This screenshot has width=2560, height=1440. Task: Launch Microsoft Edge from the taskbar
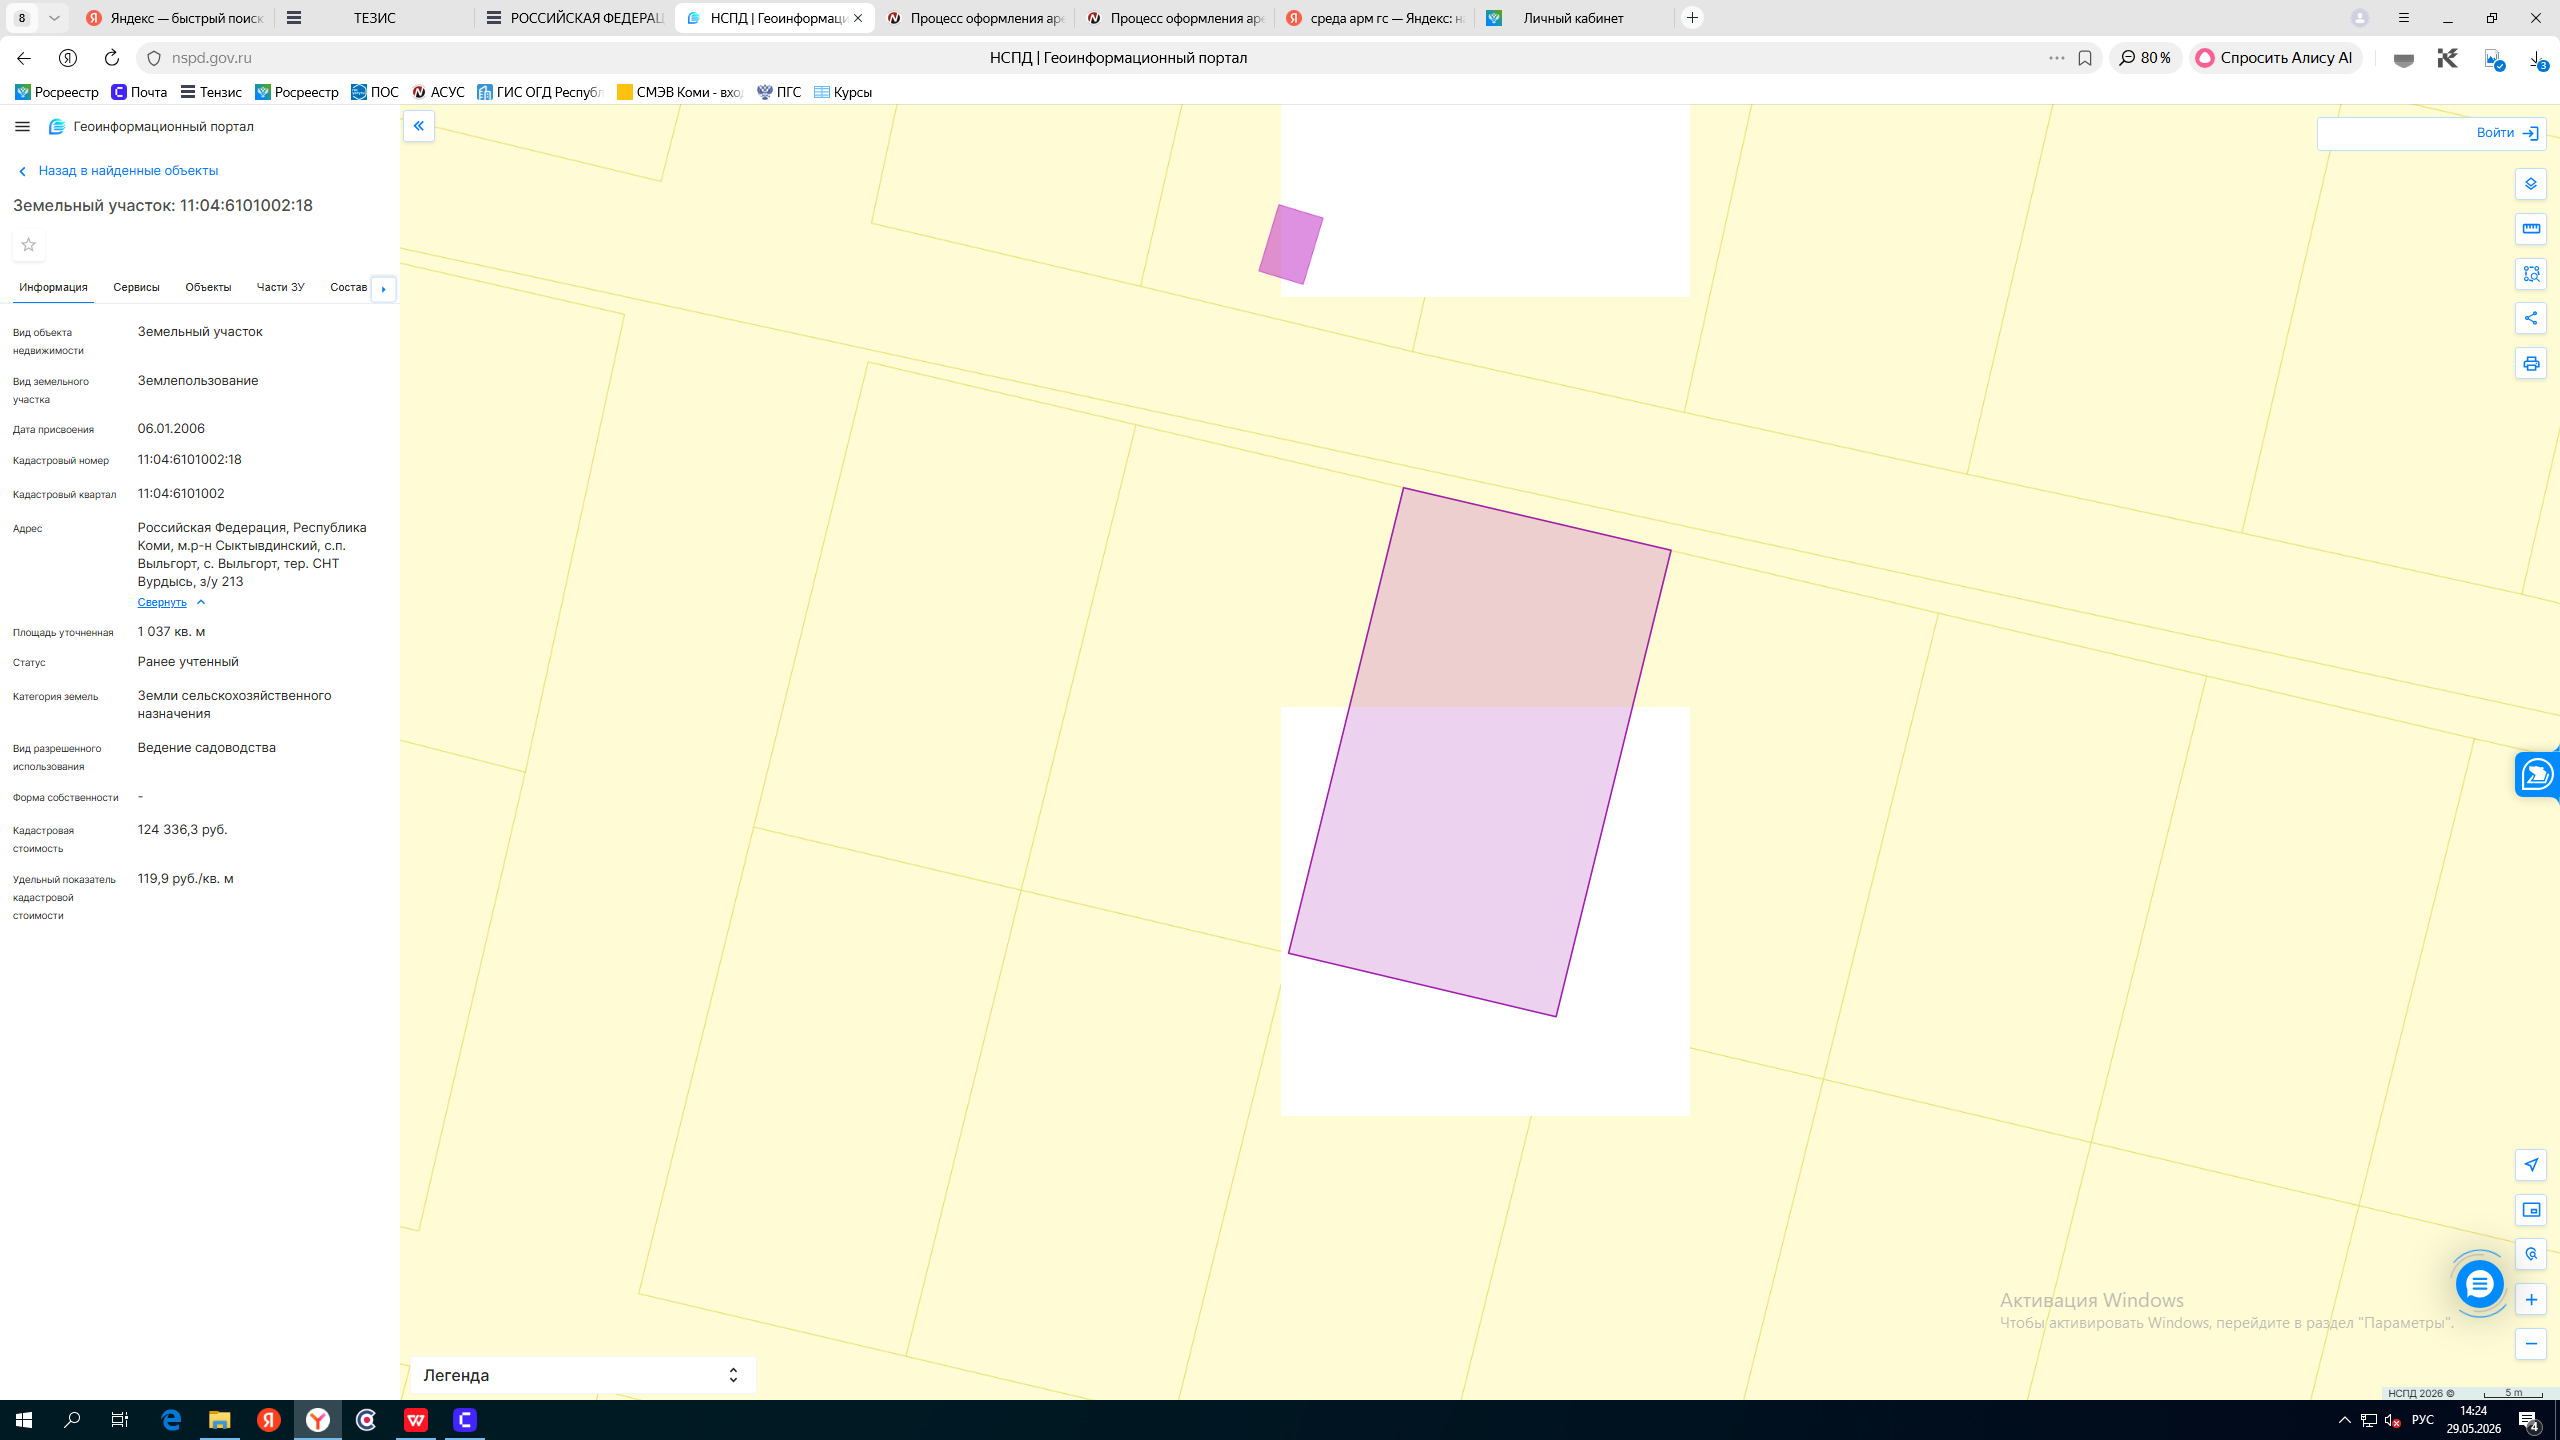tap(171, 1420)
